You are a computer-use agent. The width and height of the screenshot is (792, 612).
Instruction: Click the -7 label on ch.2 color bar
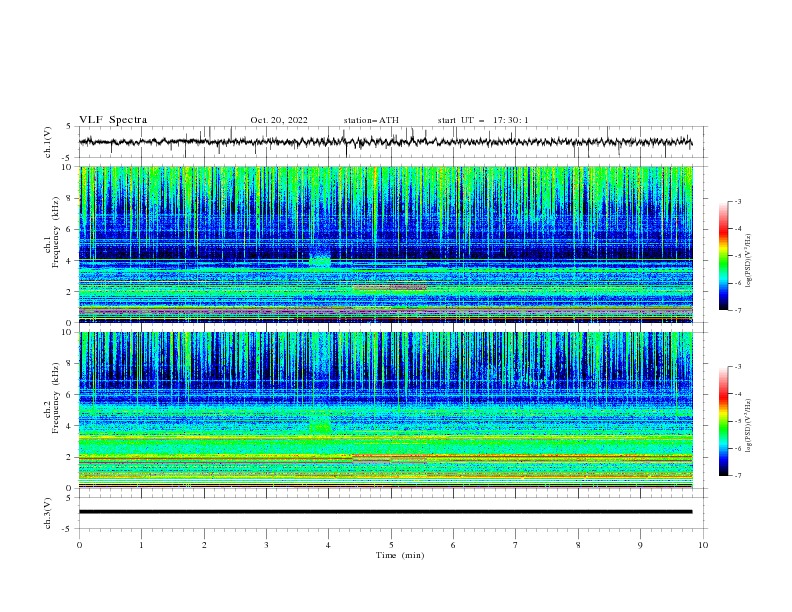tap(738, 475)
